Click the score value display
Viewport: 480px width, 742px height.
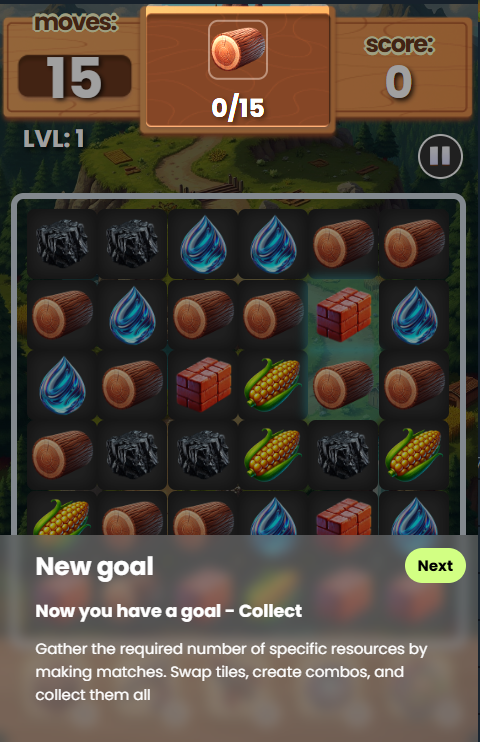coord(399,81)
